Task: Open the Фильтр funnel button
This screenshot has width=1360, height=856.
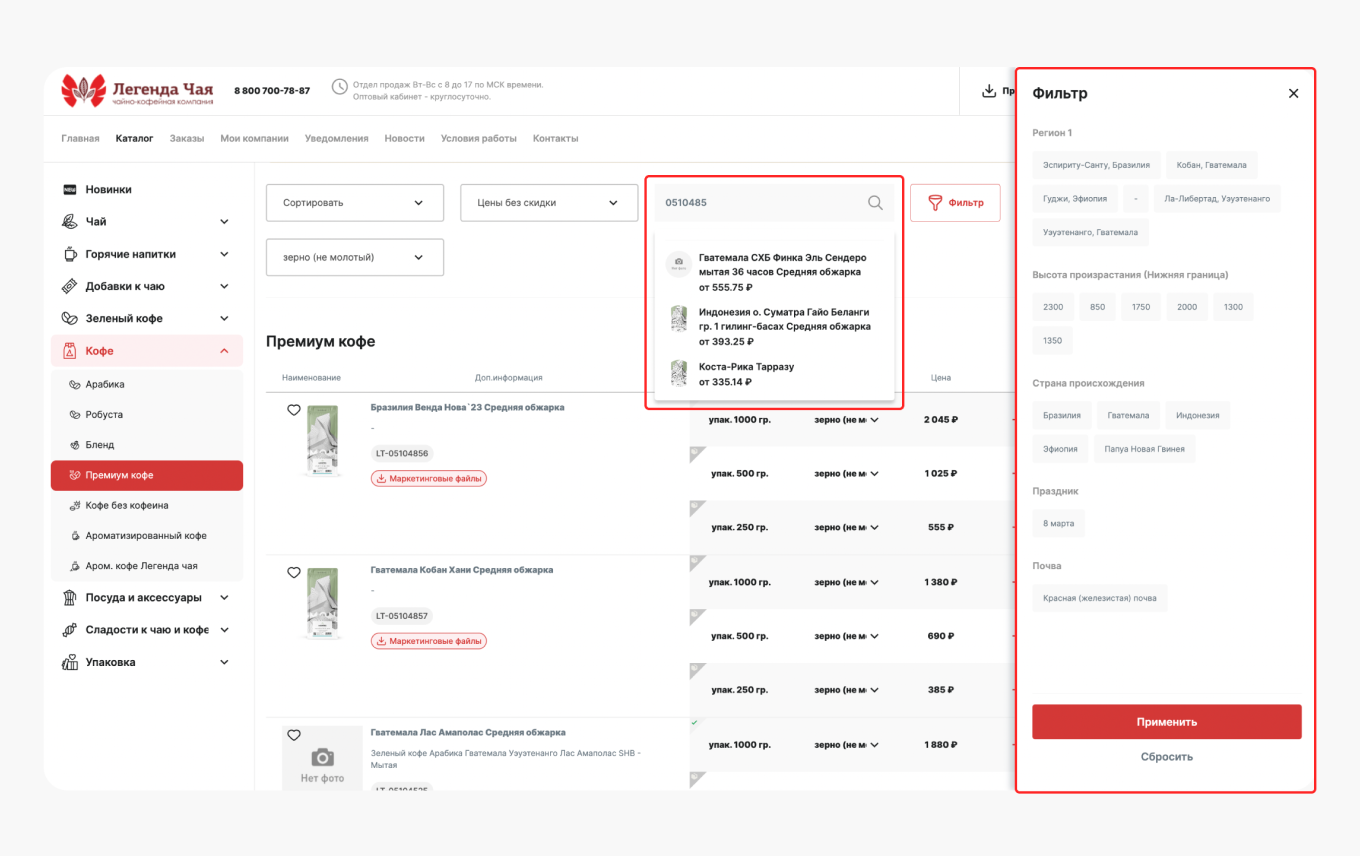Action: coord(955,203)
